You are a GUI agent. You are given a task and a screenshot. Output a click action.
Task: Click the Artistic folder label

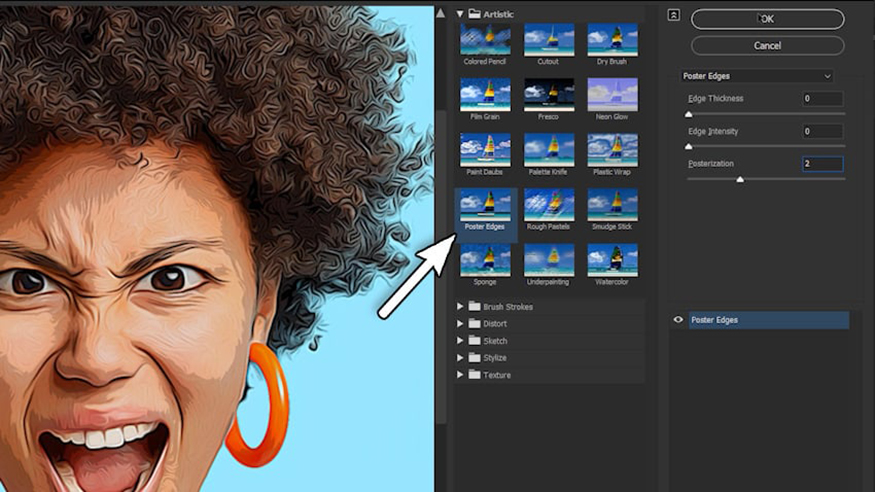click(498, 15)
